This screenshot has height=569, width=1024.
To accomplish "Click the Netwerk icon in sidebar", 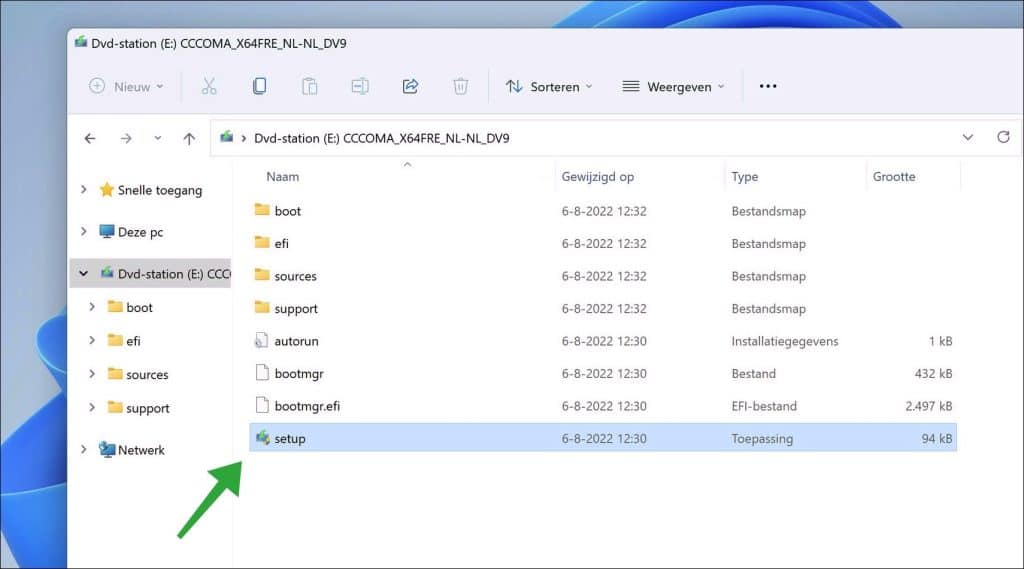I will pos(106,449).
